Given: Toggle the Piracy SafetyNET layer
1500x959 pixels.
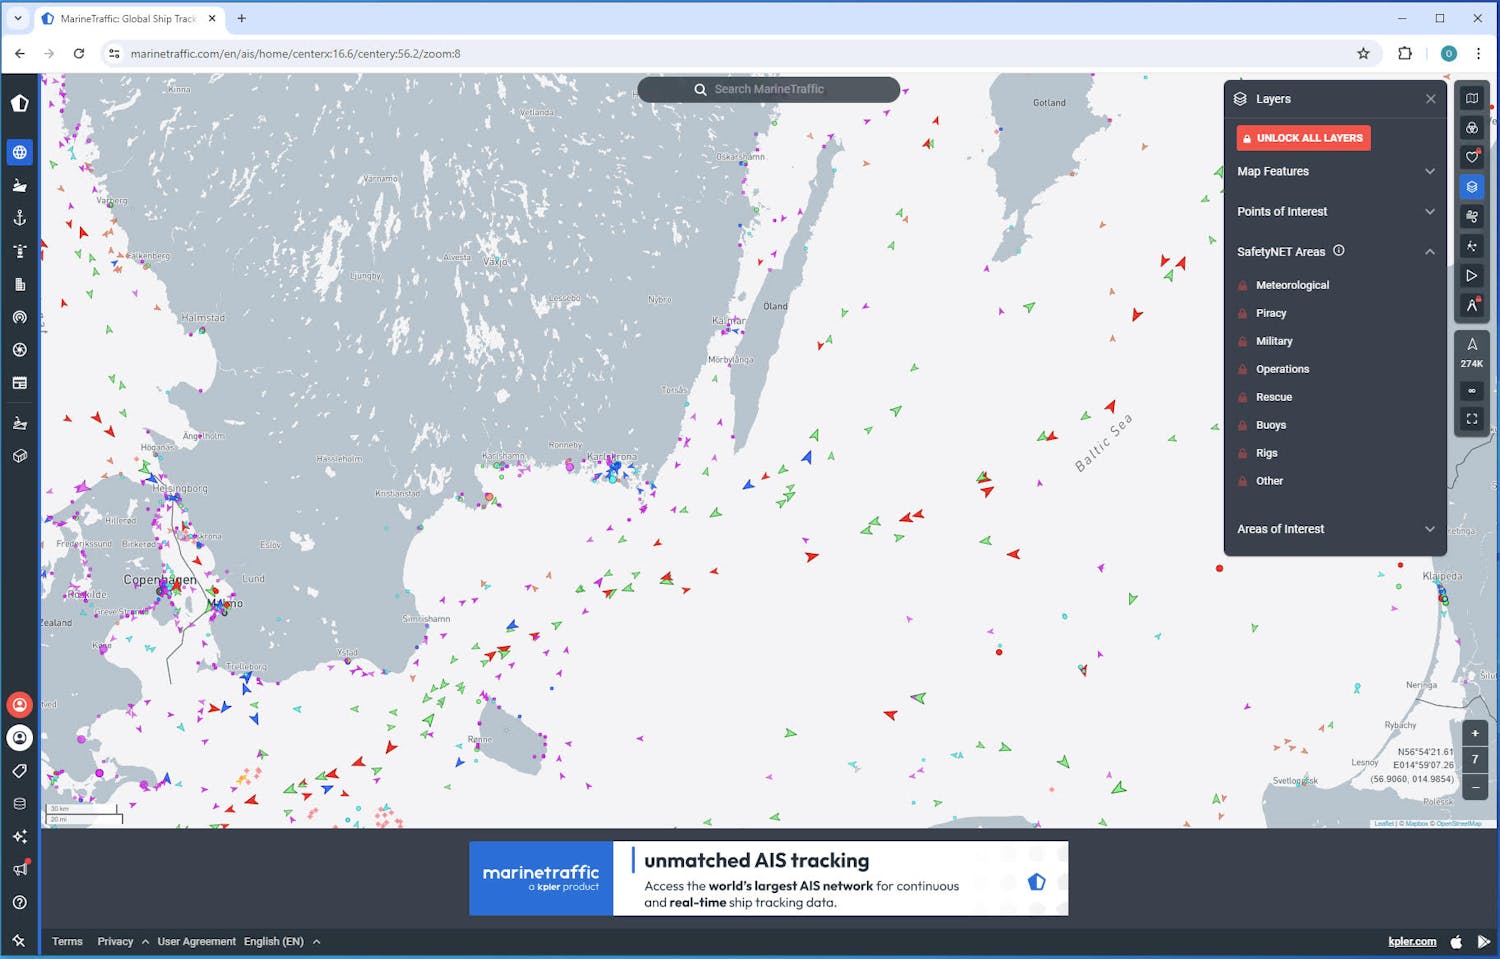Looking at the screenshot, I should tap(1271, 313).
